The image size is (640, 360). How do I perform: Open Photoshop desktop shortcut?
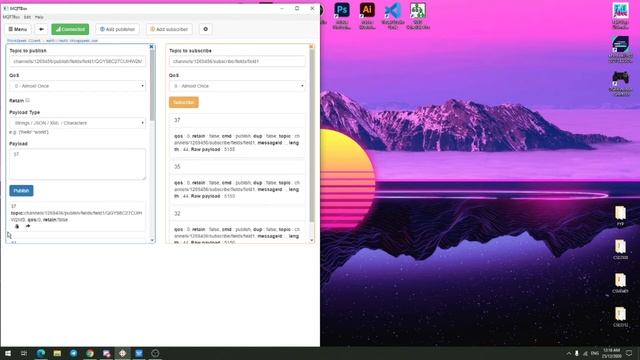click(342, 16)
